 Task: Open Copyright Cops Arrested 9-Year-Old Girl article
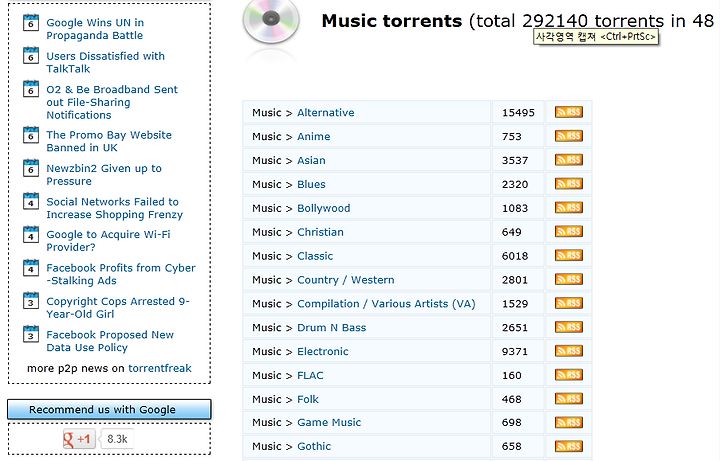[x=118, y=308]
